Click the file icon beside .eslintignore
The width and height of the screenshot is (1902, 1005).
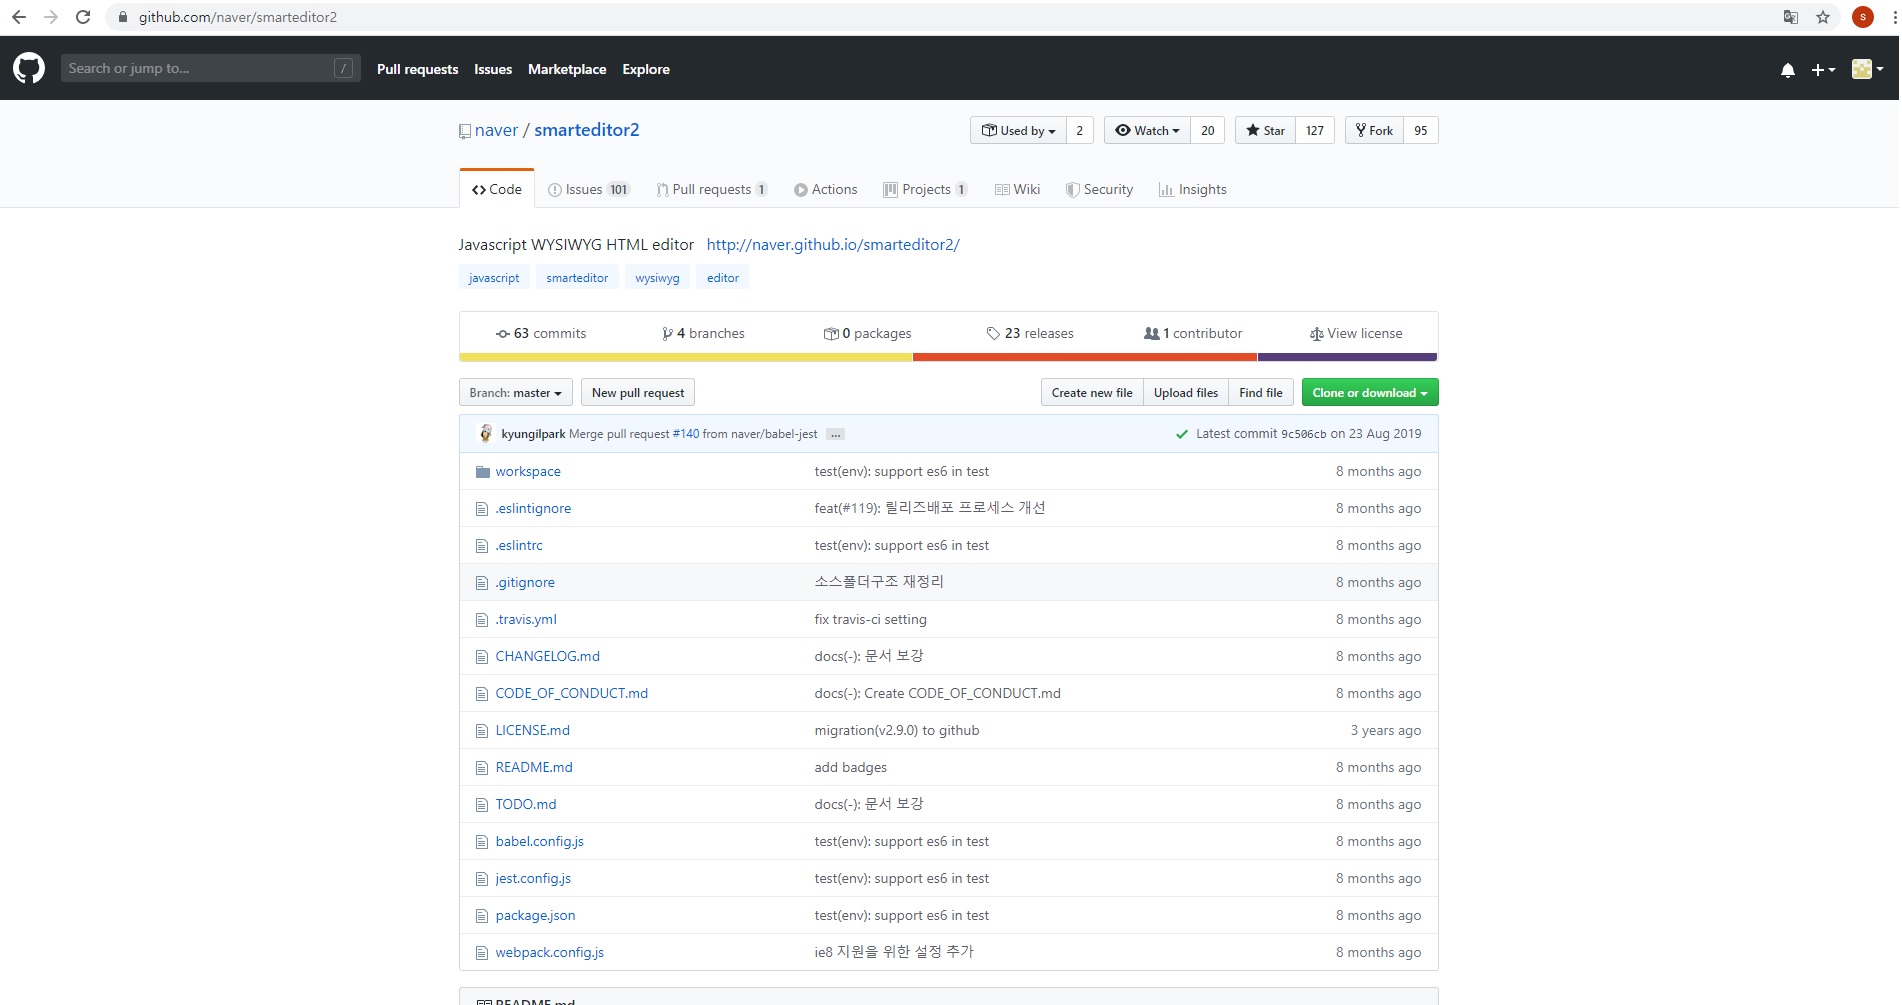point(482,509)
